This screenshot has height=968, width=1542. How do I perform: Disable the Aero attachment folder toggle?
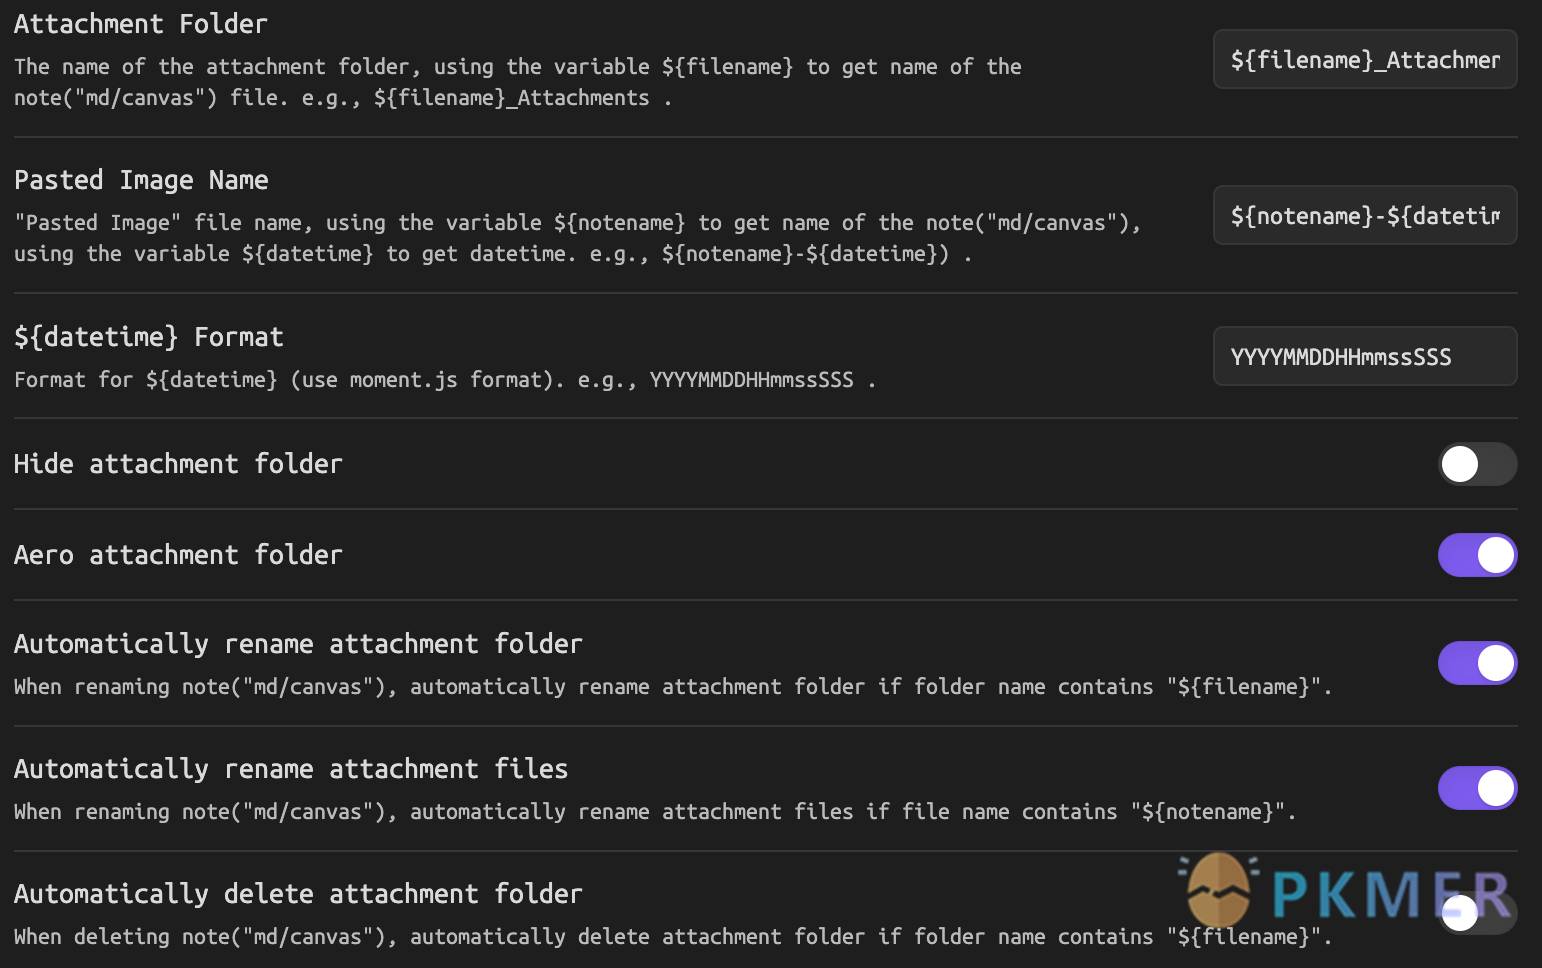1477,555
